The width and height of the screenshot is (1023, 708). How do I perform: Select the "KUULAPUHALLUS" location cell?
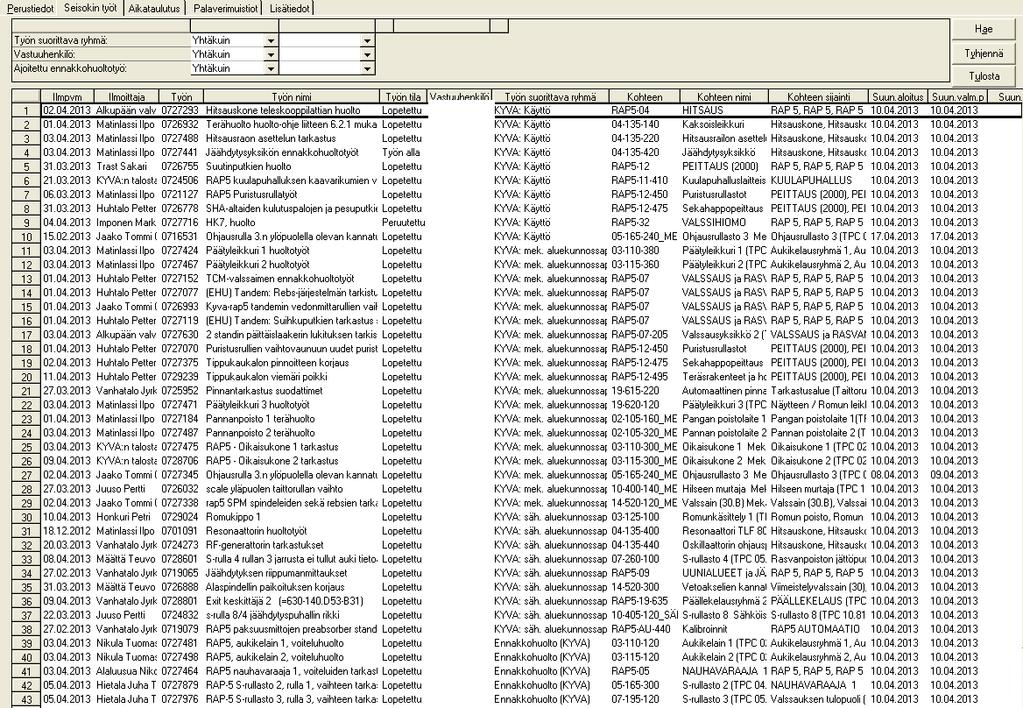[818, 181]
